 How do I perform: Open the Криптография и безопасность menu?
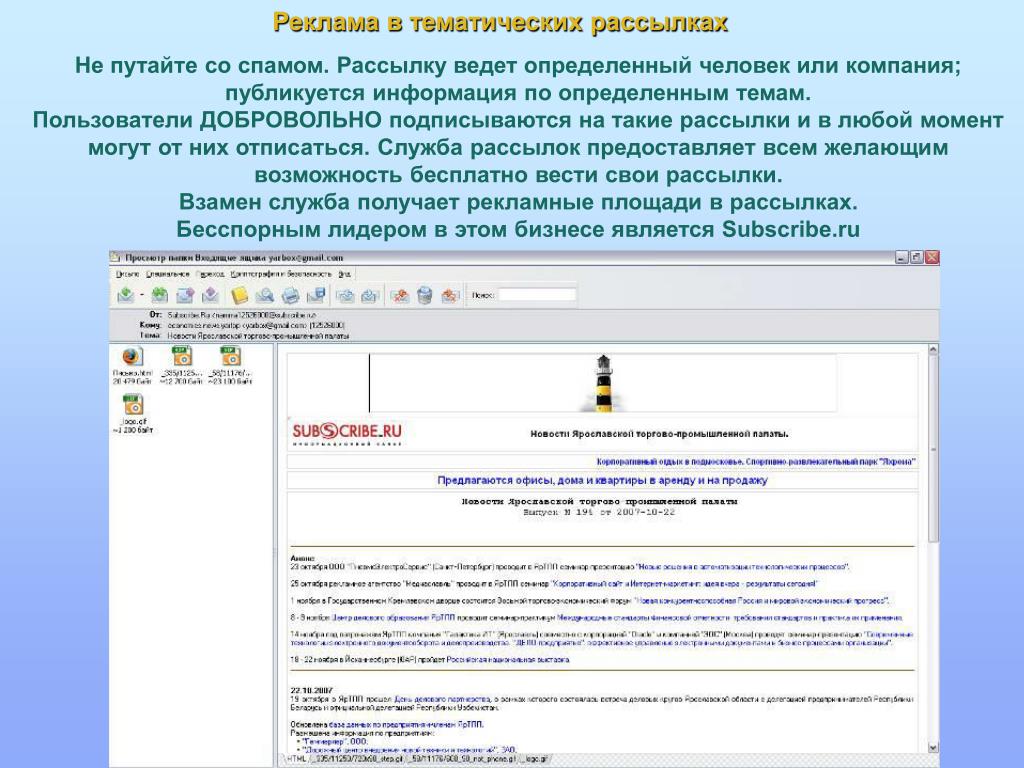281,274
